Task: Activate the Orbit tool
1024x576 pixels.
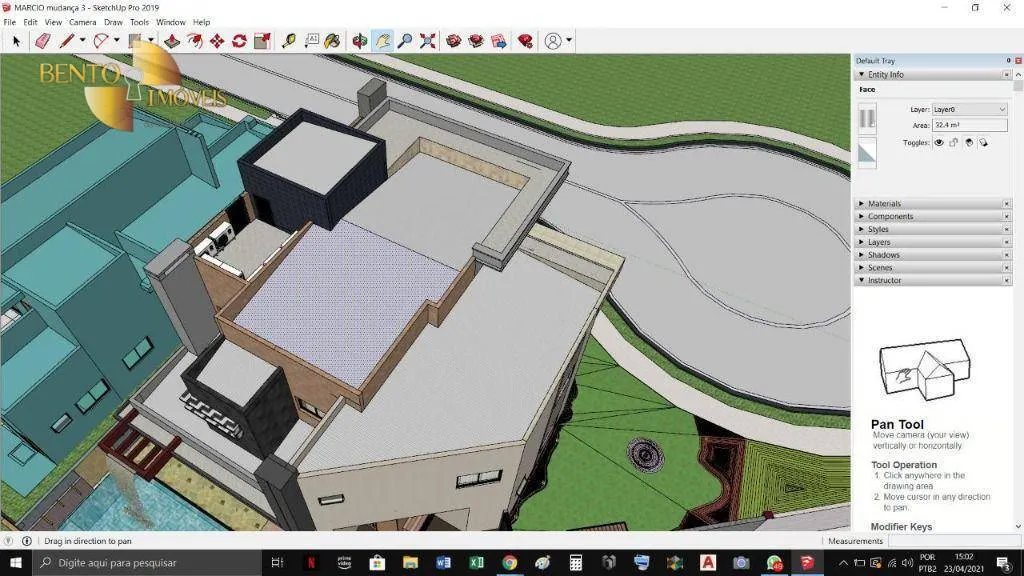Action: [359, 41]
